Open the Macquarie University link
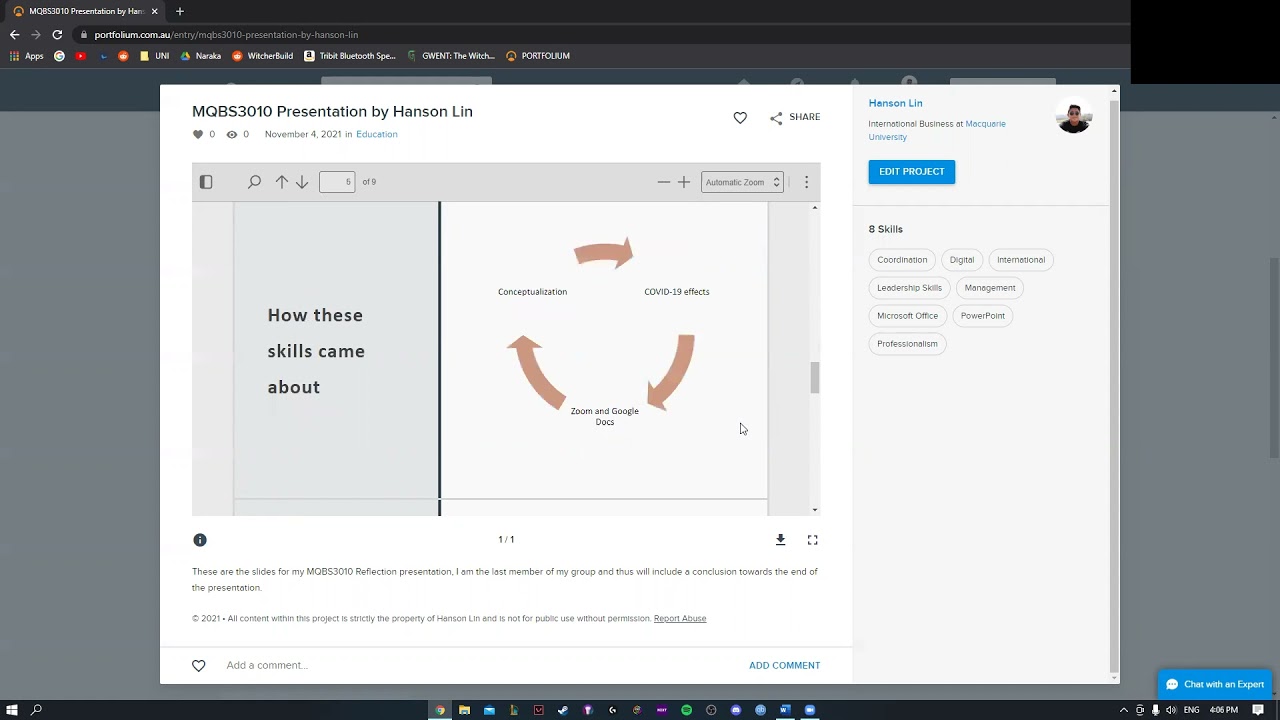This screenshot has height=720, width=1280. click(937, 130)
